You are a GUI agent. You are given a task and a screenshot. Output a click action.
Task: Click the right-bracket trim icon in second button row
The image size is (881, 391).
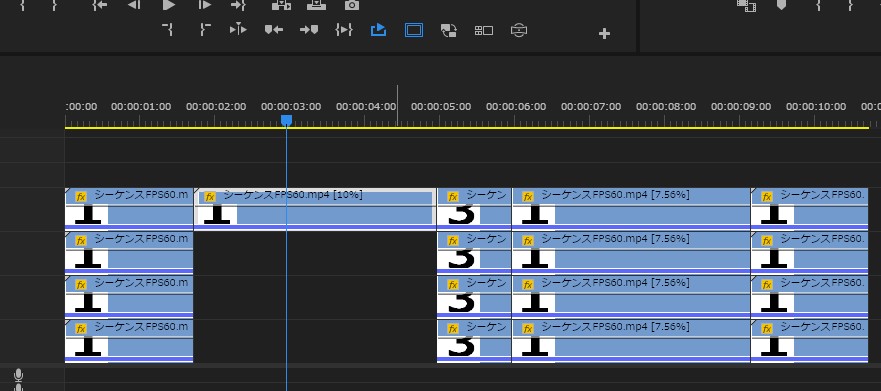click(x=205, y=30)
